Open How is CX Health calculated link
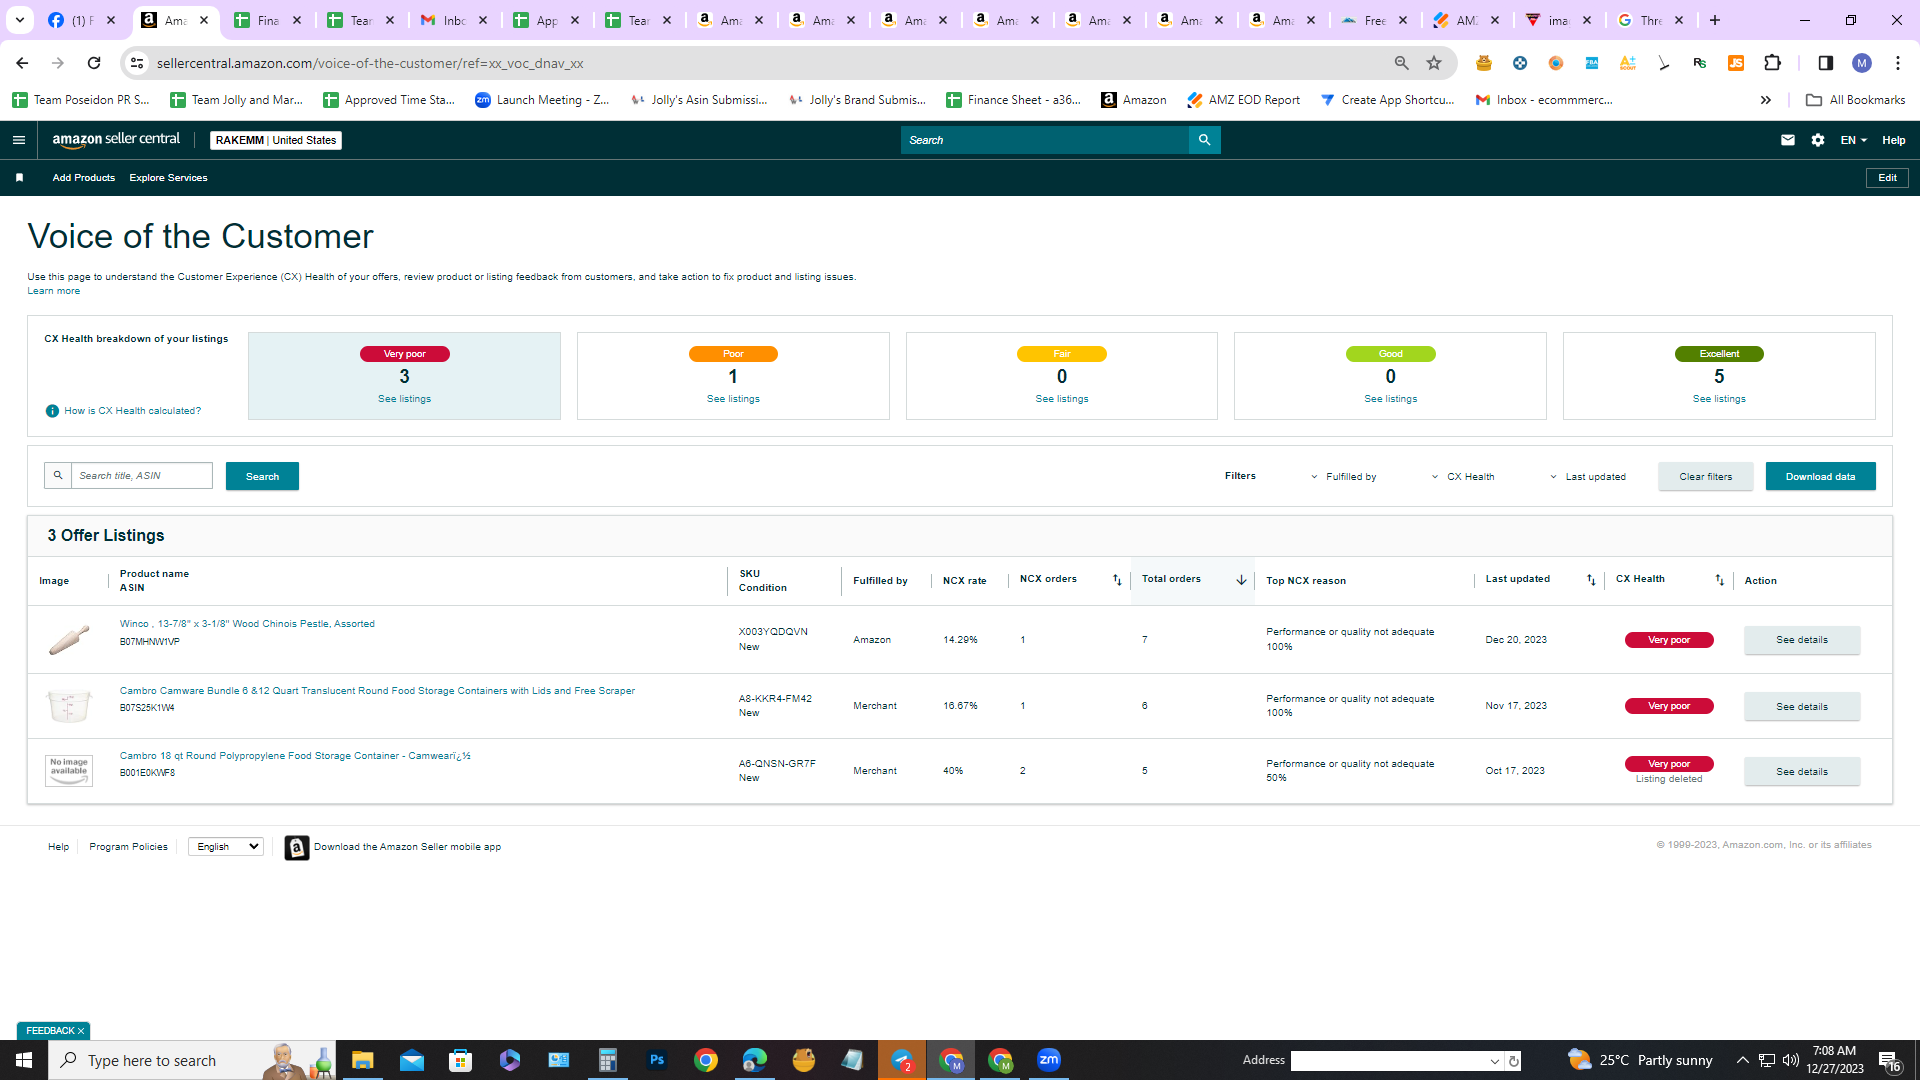1920x1080 pixels. [132, 411]
